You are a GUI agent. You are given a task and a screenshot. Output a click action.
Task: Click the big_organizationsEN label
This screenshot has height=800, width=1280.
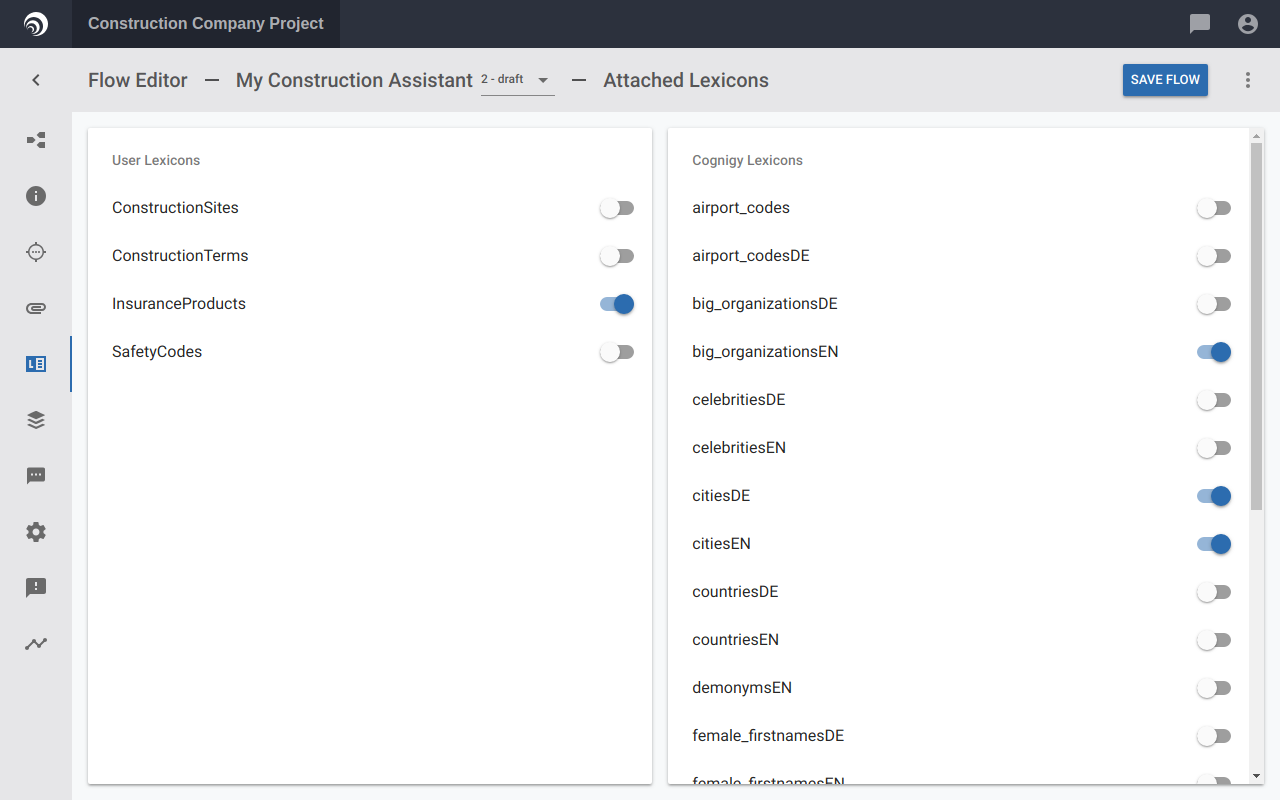click(x=765, y=352)
